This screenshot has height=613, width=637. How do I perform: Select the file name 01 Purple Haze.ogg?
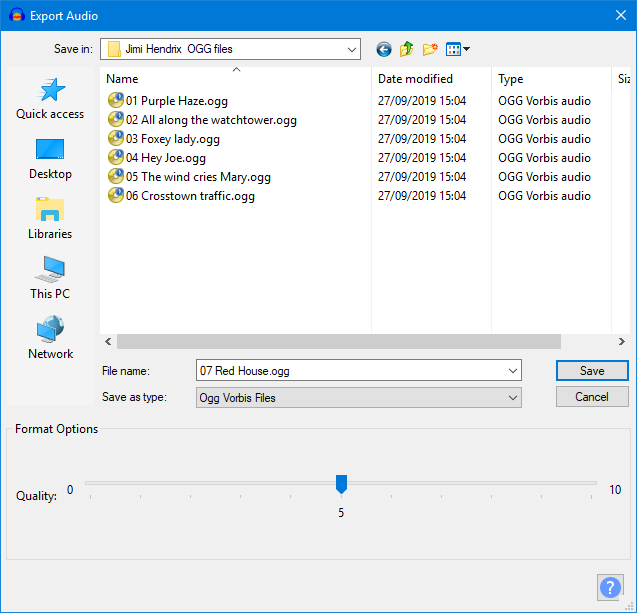coord(177,101)
